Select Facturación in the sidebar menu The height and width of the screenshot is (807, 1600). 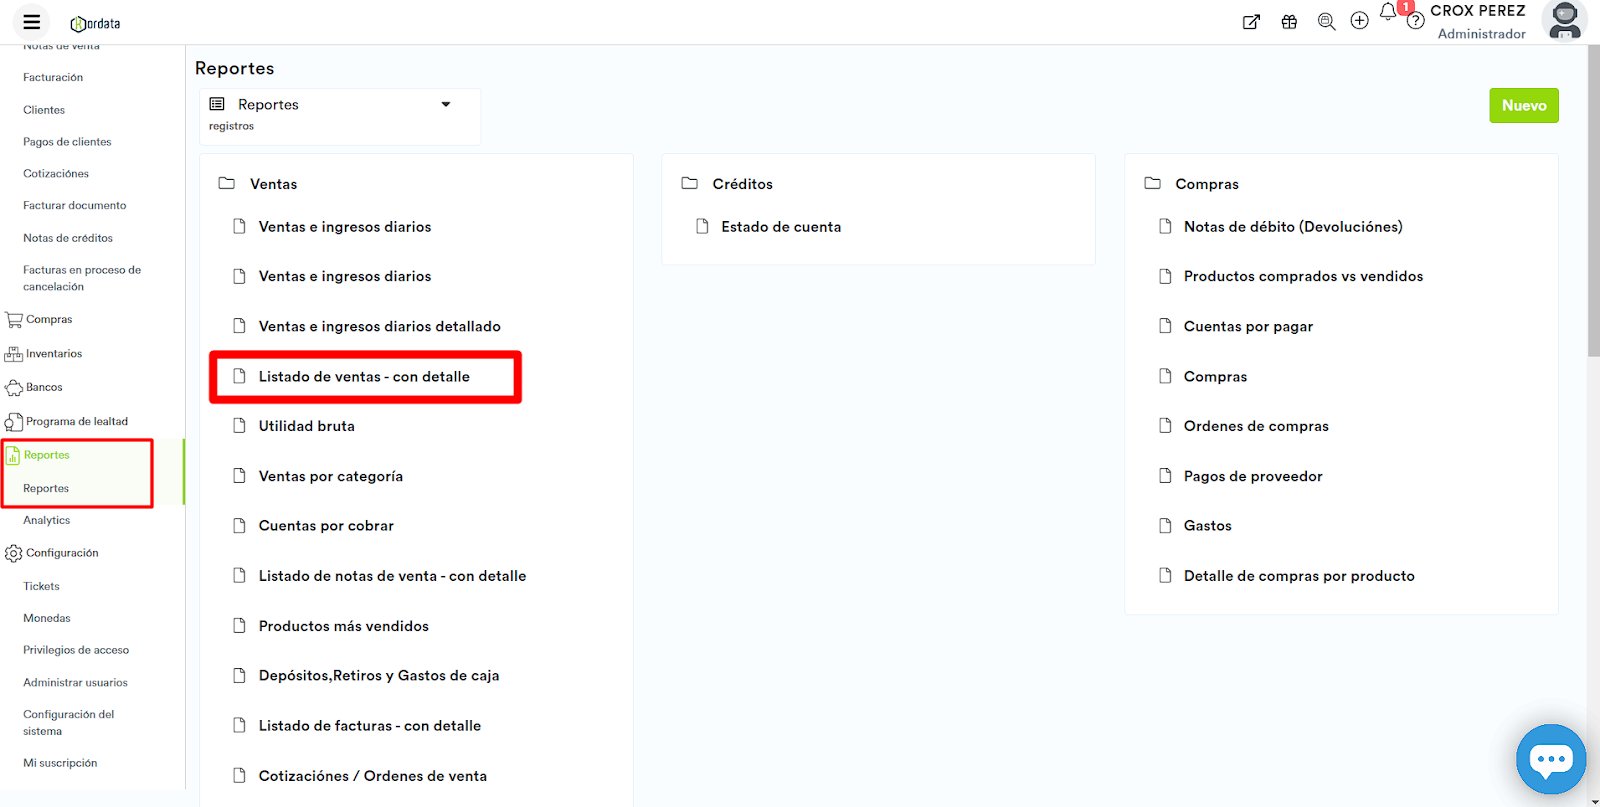[53, 78]
